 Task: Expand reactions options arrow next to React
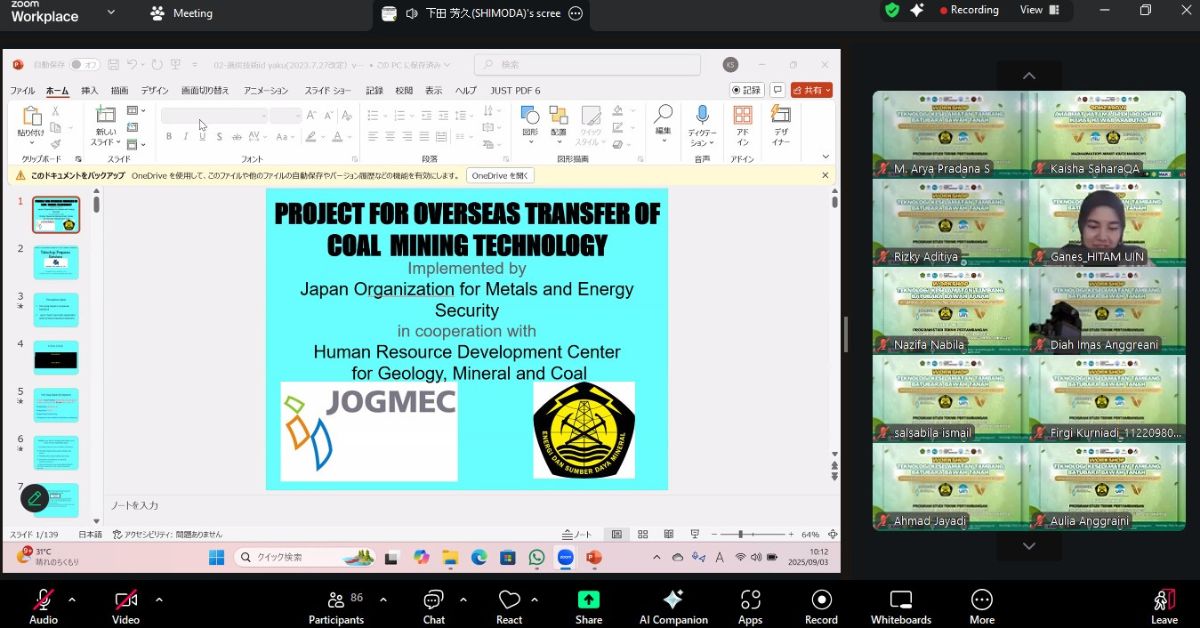[x=534, y=600]
